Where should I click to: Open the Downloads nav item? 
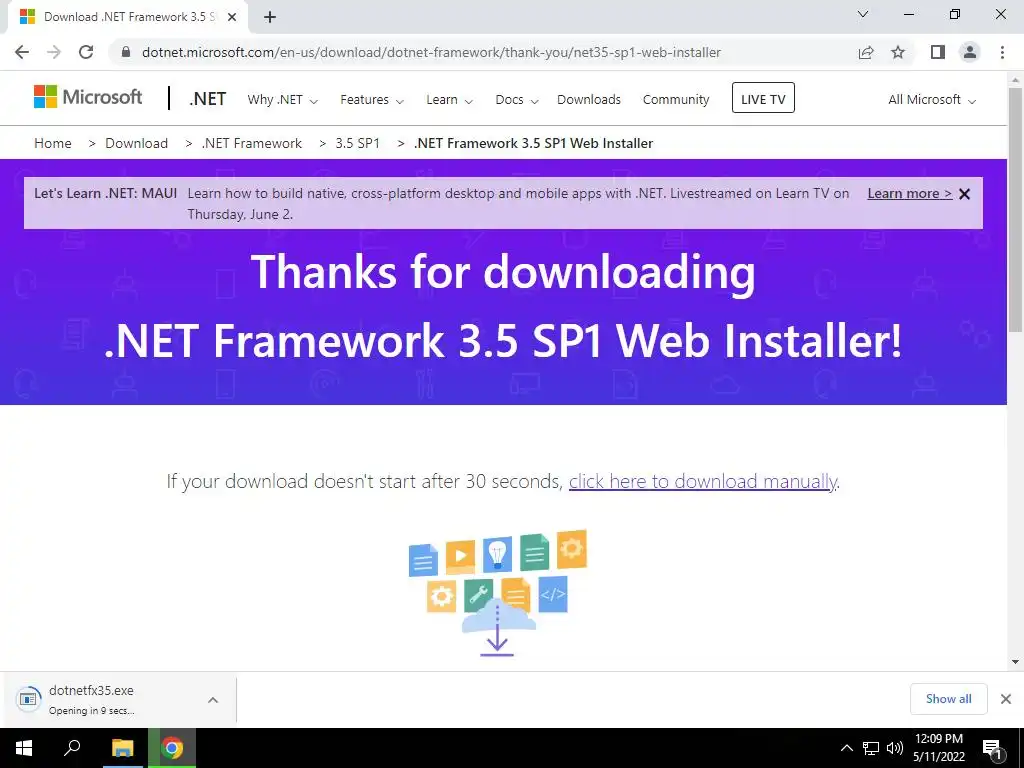(589, 100)
